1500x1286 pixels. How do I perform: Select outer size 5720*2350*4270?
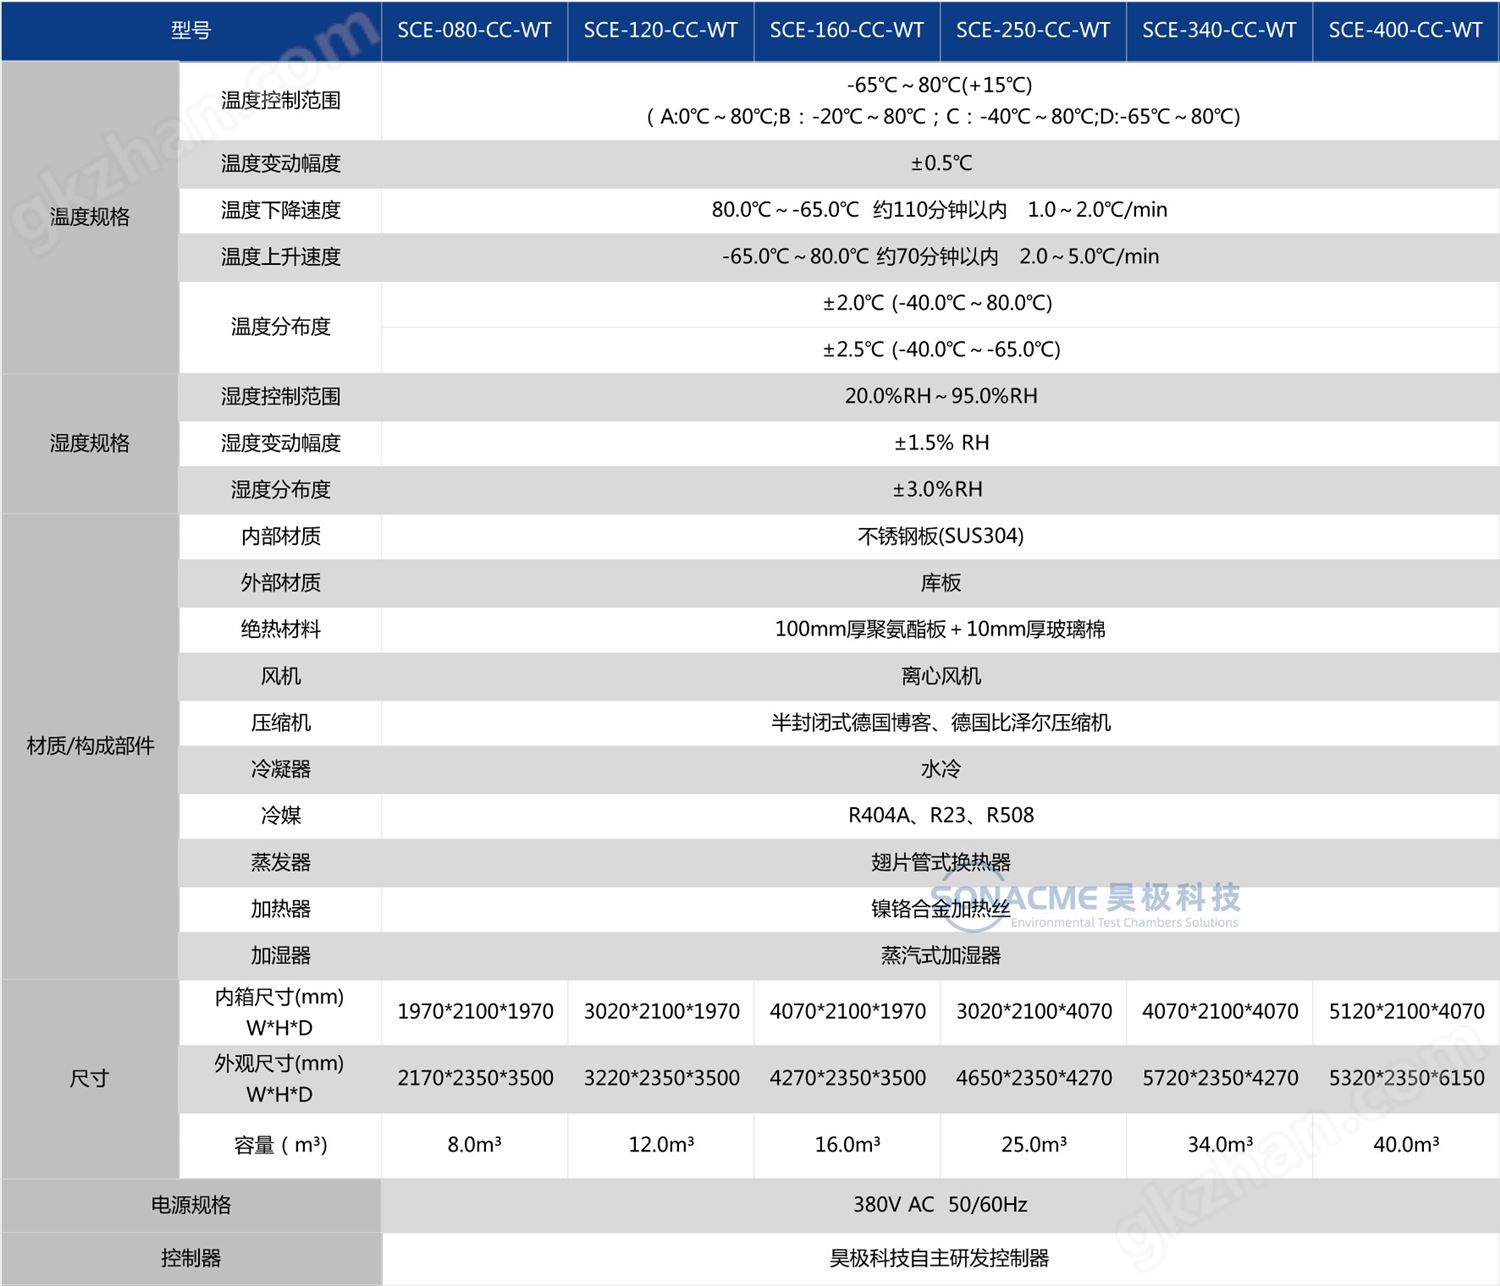tap(1220, 1079)
